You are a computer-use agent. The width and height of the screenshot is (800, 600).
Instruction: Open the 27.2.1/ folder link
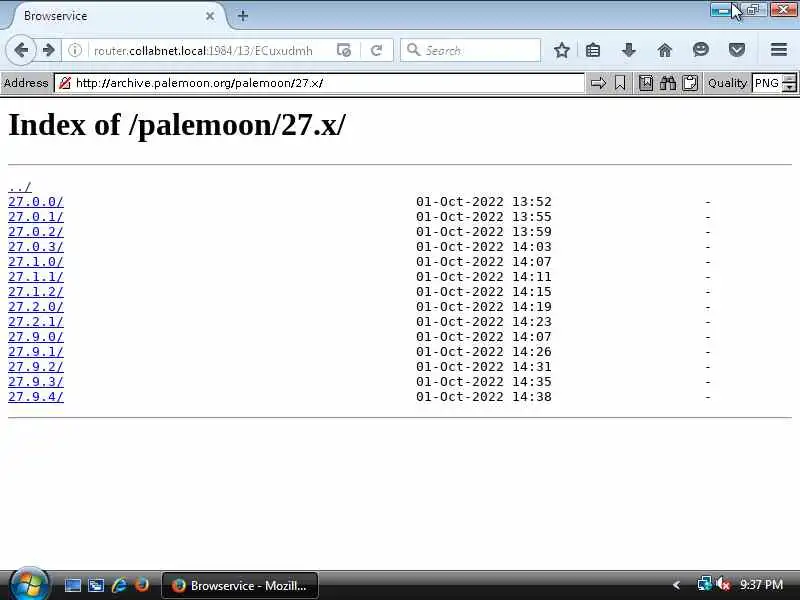coord(36,322)
